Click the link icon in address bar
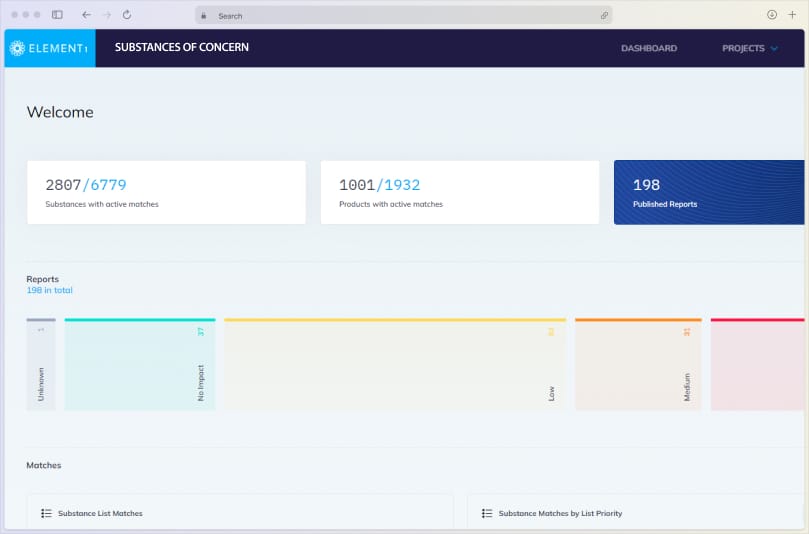 coord(604,16)
